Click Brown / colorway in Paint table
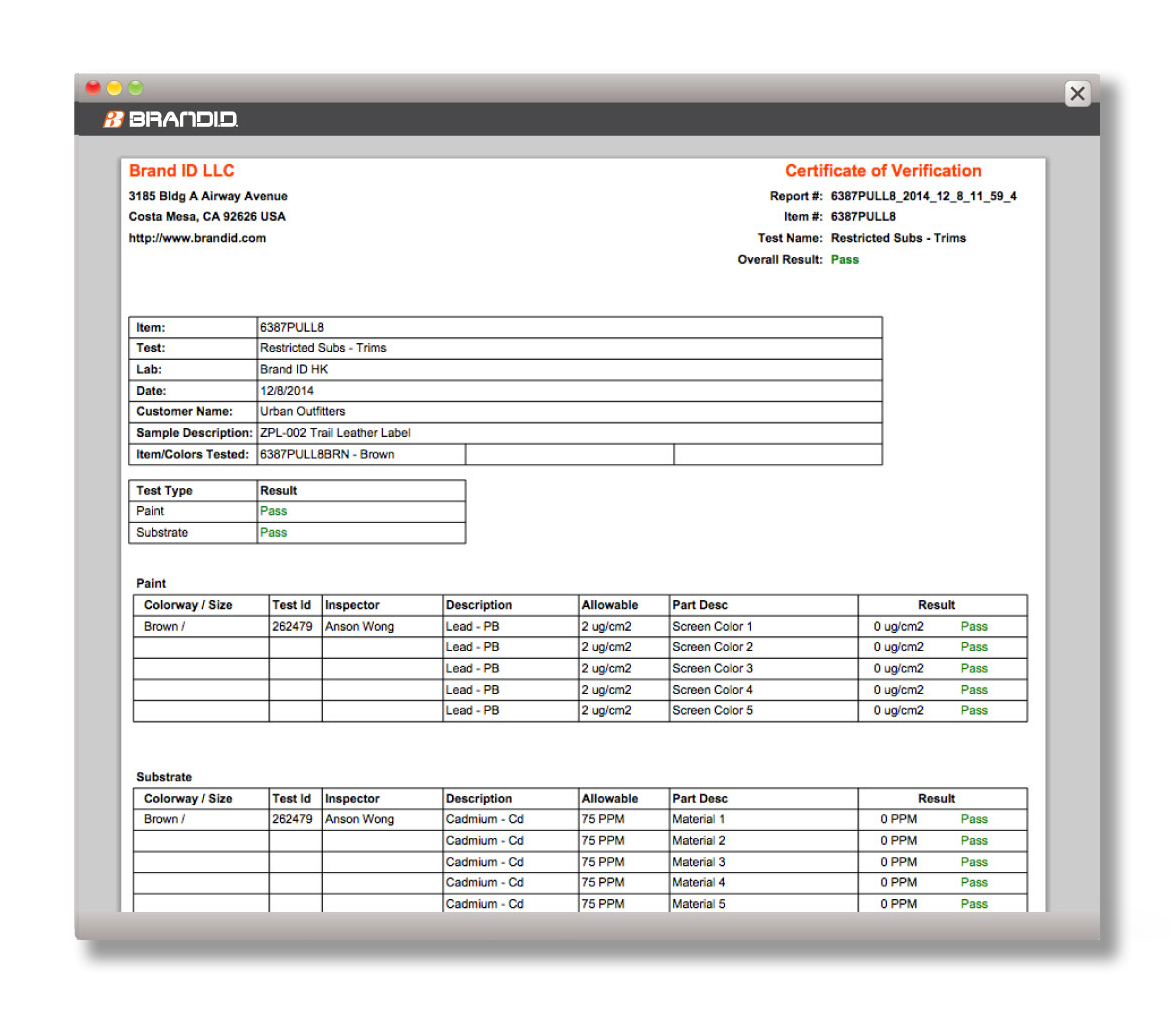 (x=164, y=627)
